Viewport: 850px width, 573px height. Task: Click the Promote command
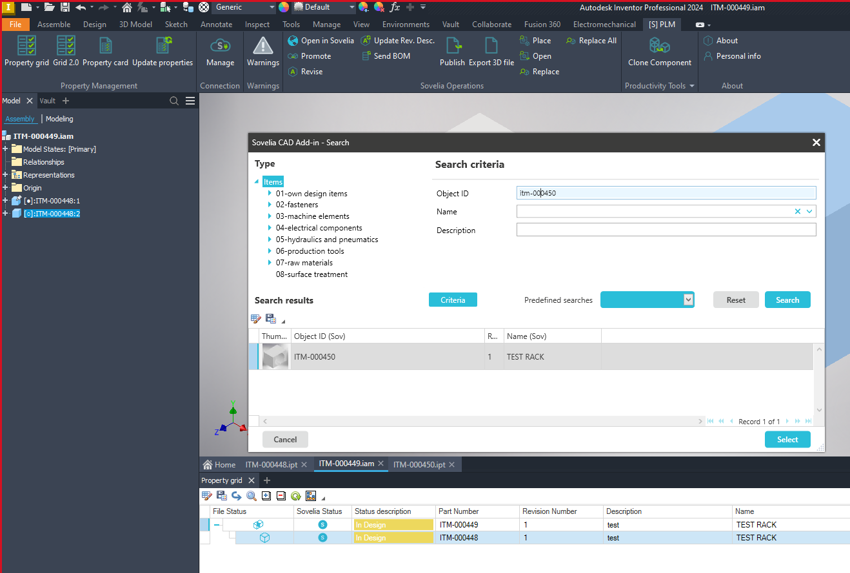click(x=310, y=56)
